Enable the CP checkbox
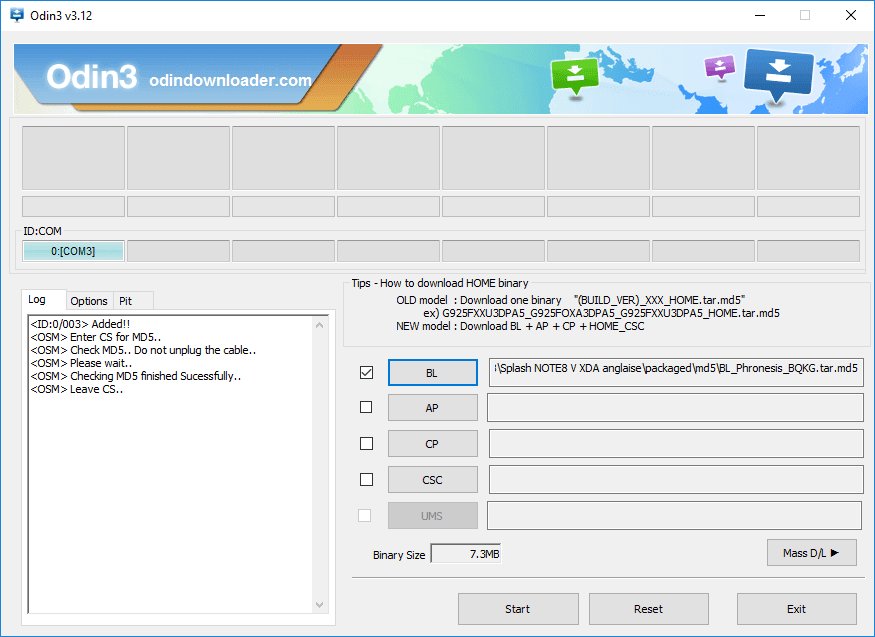Image resolution: width=875 pixels, height=637 pixels. [x=366, y=443]
